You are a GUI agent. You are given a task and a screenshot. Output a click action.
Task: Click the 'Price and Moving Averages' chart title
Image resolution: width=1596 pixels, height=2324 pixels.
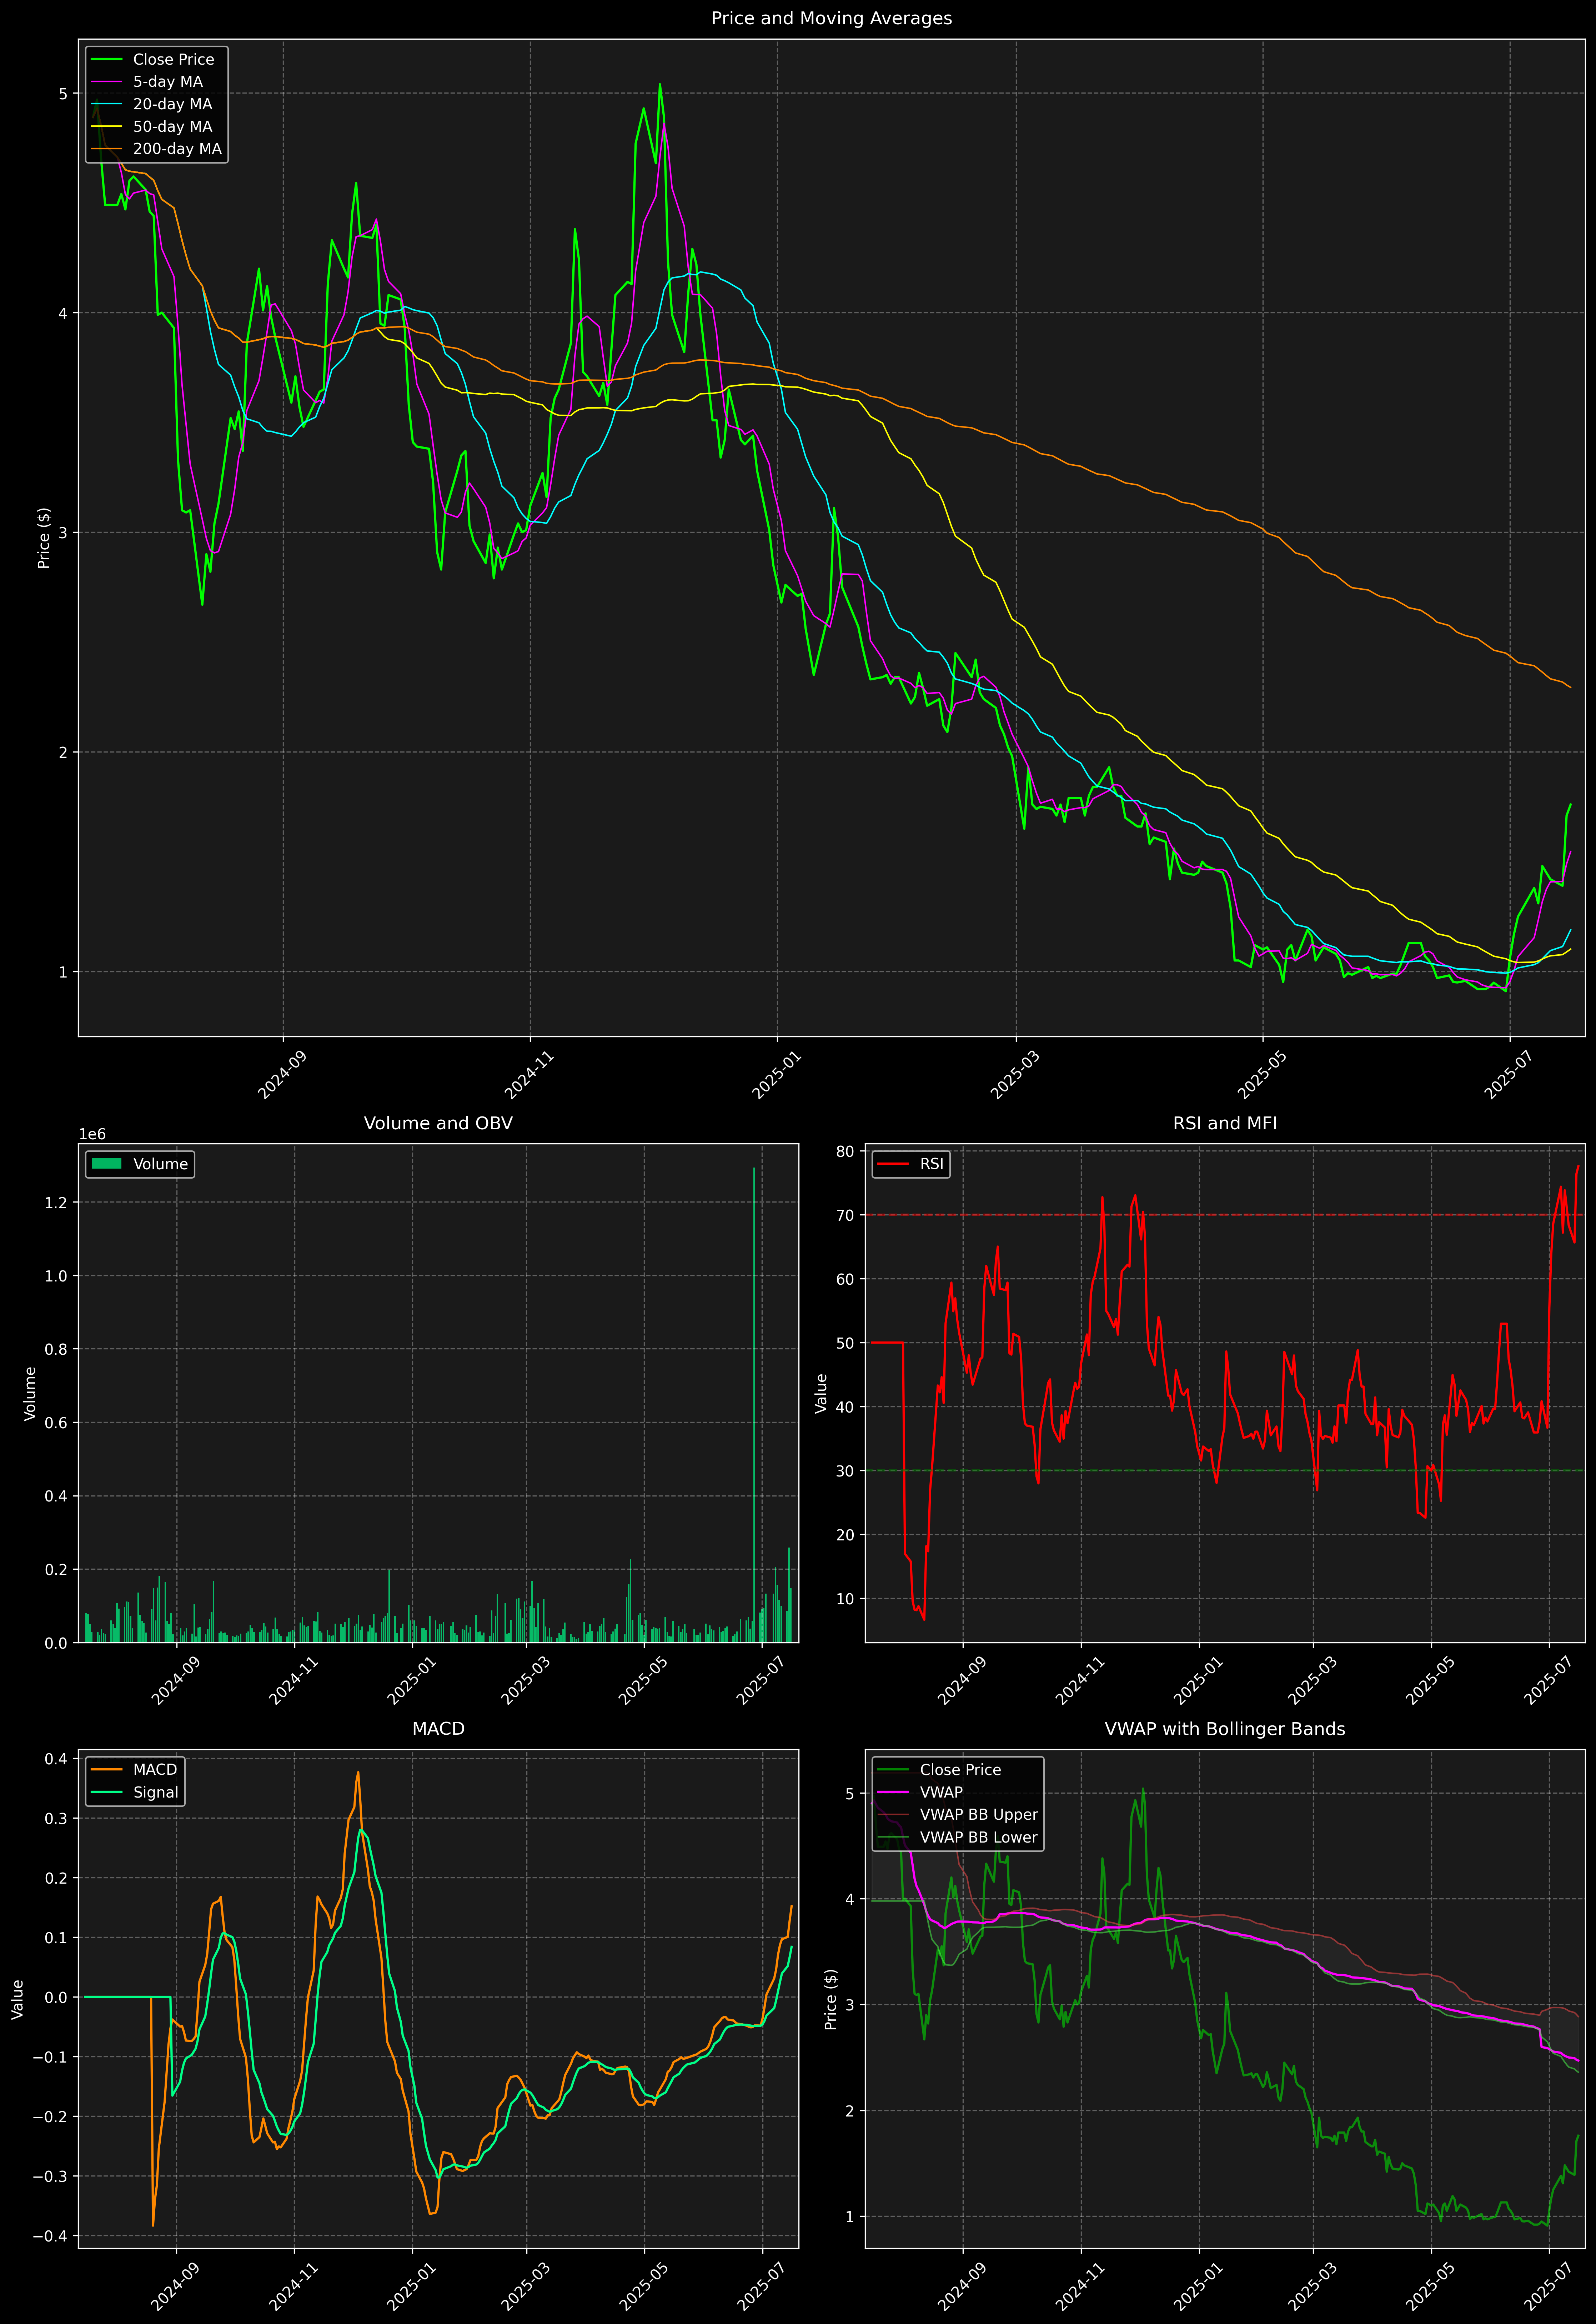point(831,18)
